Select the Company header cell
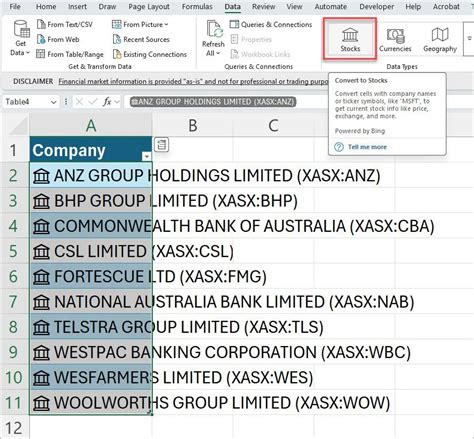Screen dimensions: 474x439 (x=91, y=149)
